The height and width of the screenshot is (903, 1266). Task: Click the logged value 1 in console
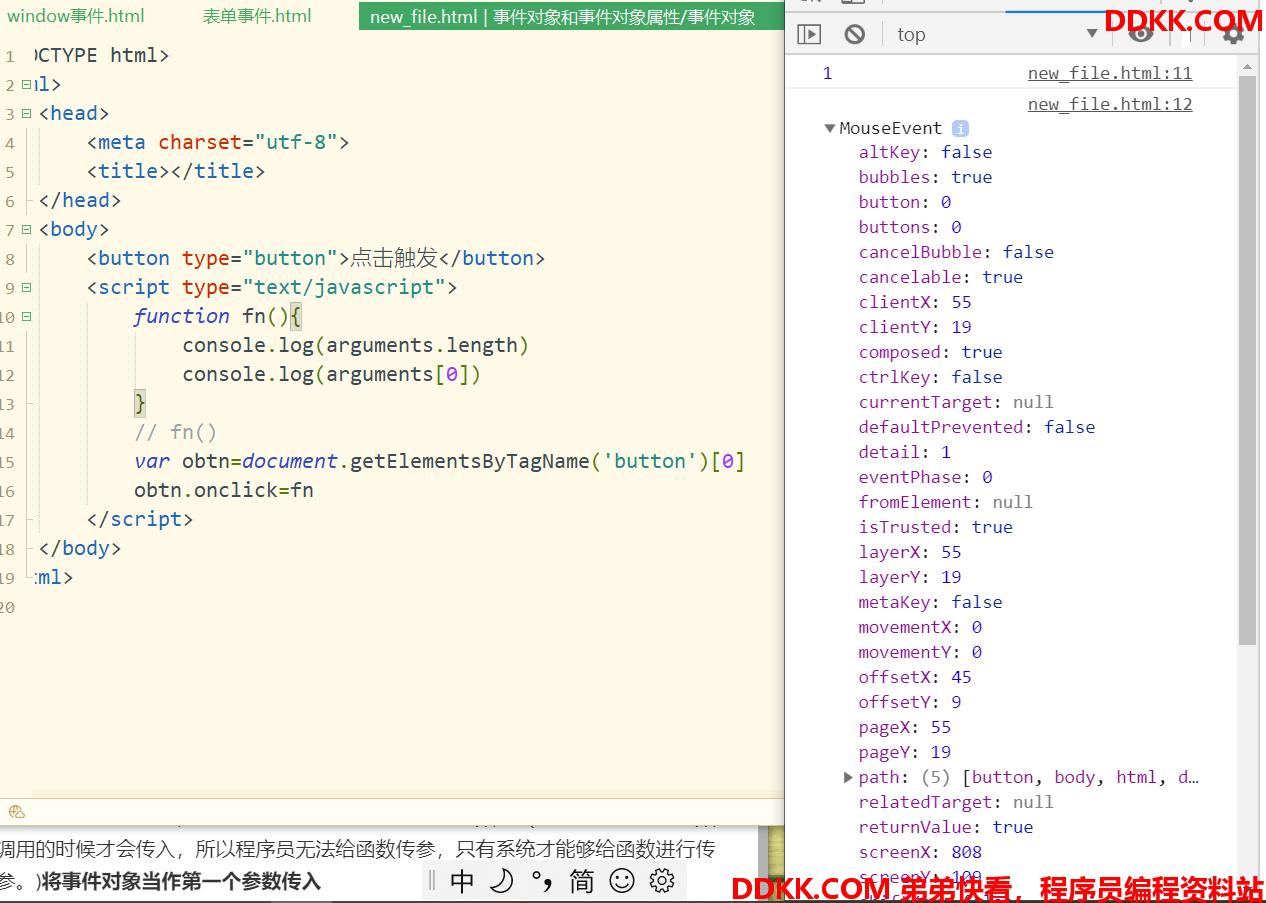827,73
